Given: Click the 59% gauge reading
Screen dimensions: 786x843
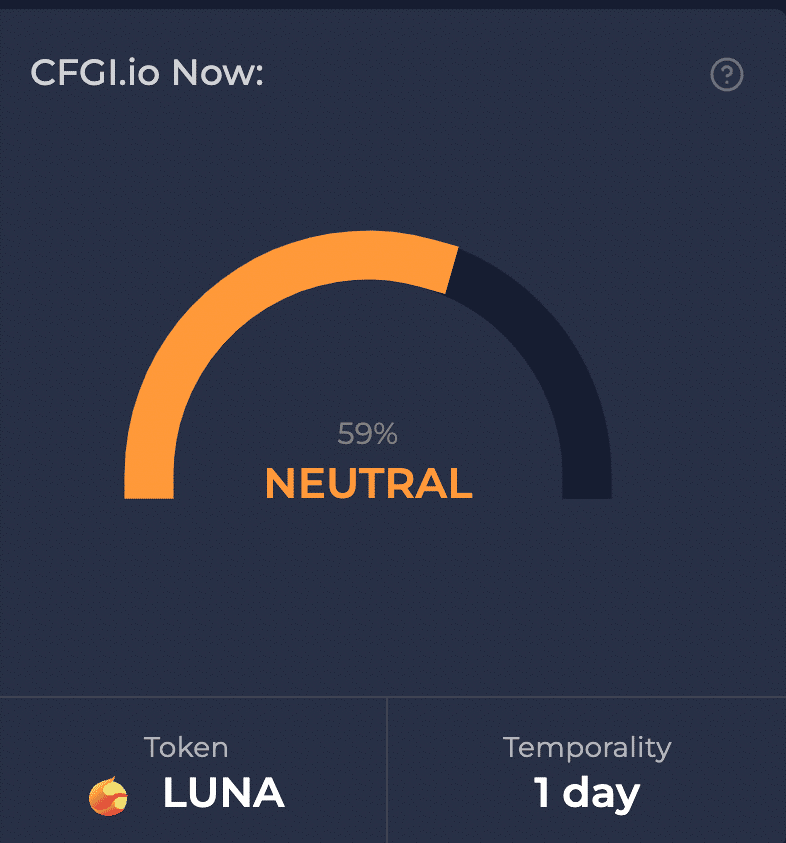Looking at the screenshot, I should point(367,433).
